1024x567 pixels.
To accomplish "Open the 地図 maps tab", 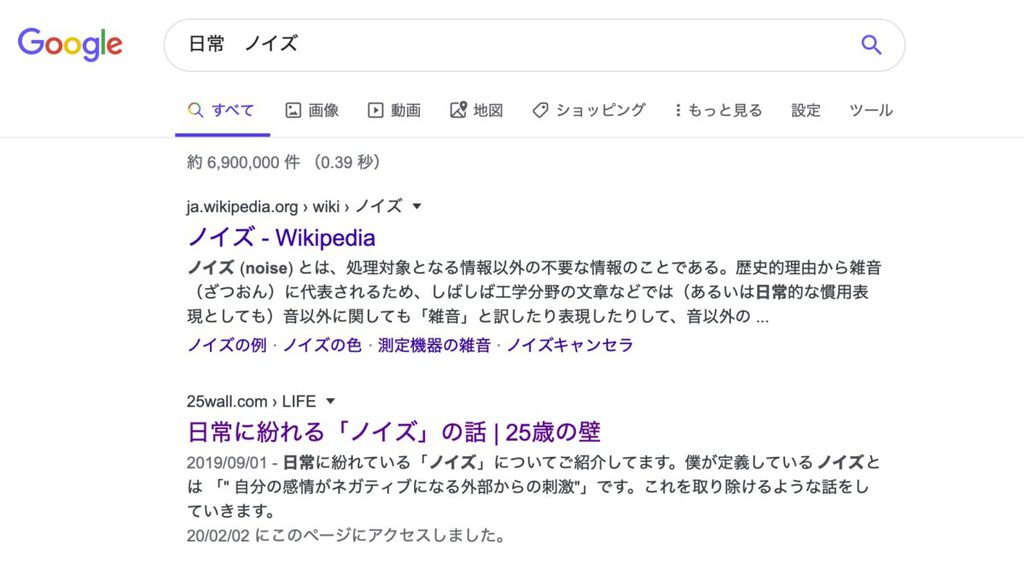I will click(477, 110).
